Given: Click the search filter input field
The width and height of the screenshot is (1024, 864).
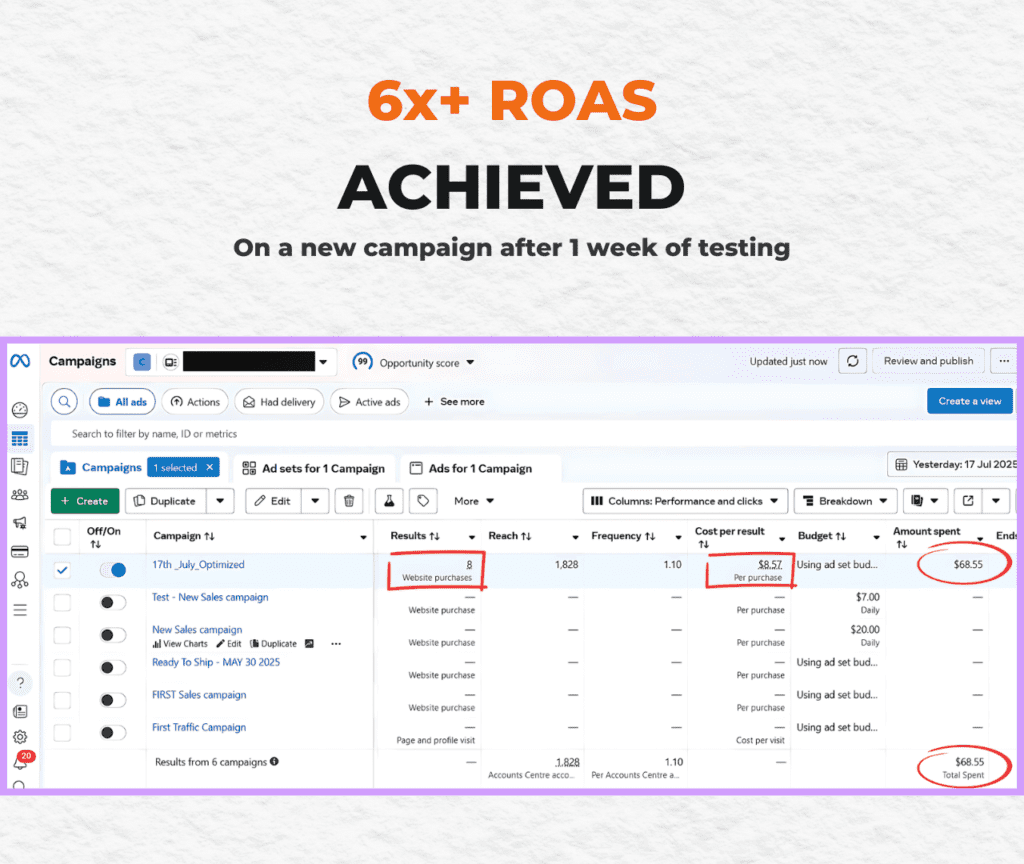Looking at the screenshot, I should point(400,434).
